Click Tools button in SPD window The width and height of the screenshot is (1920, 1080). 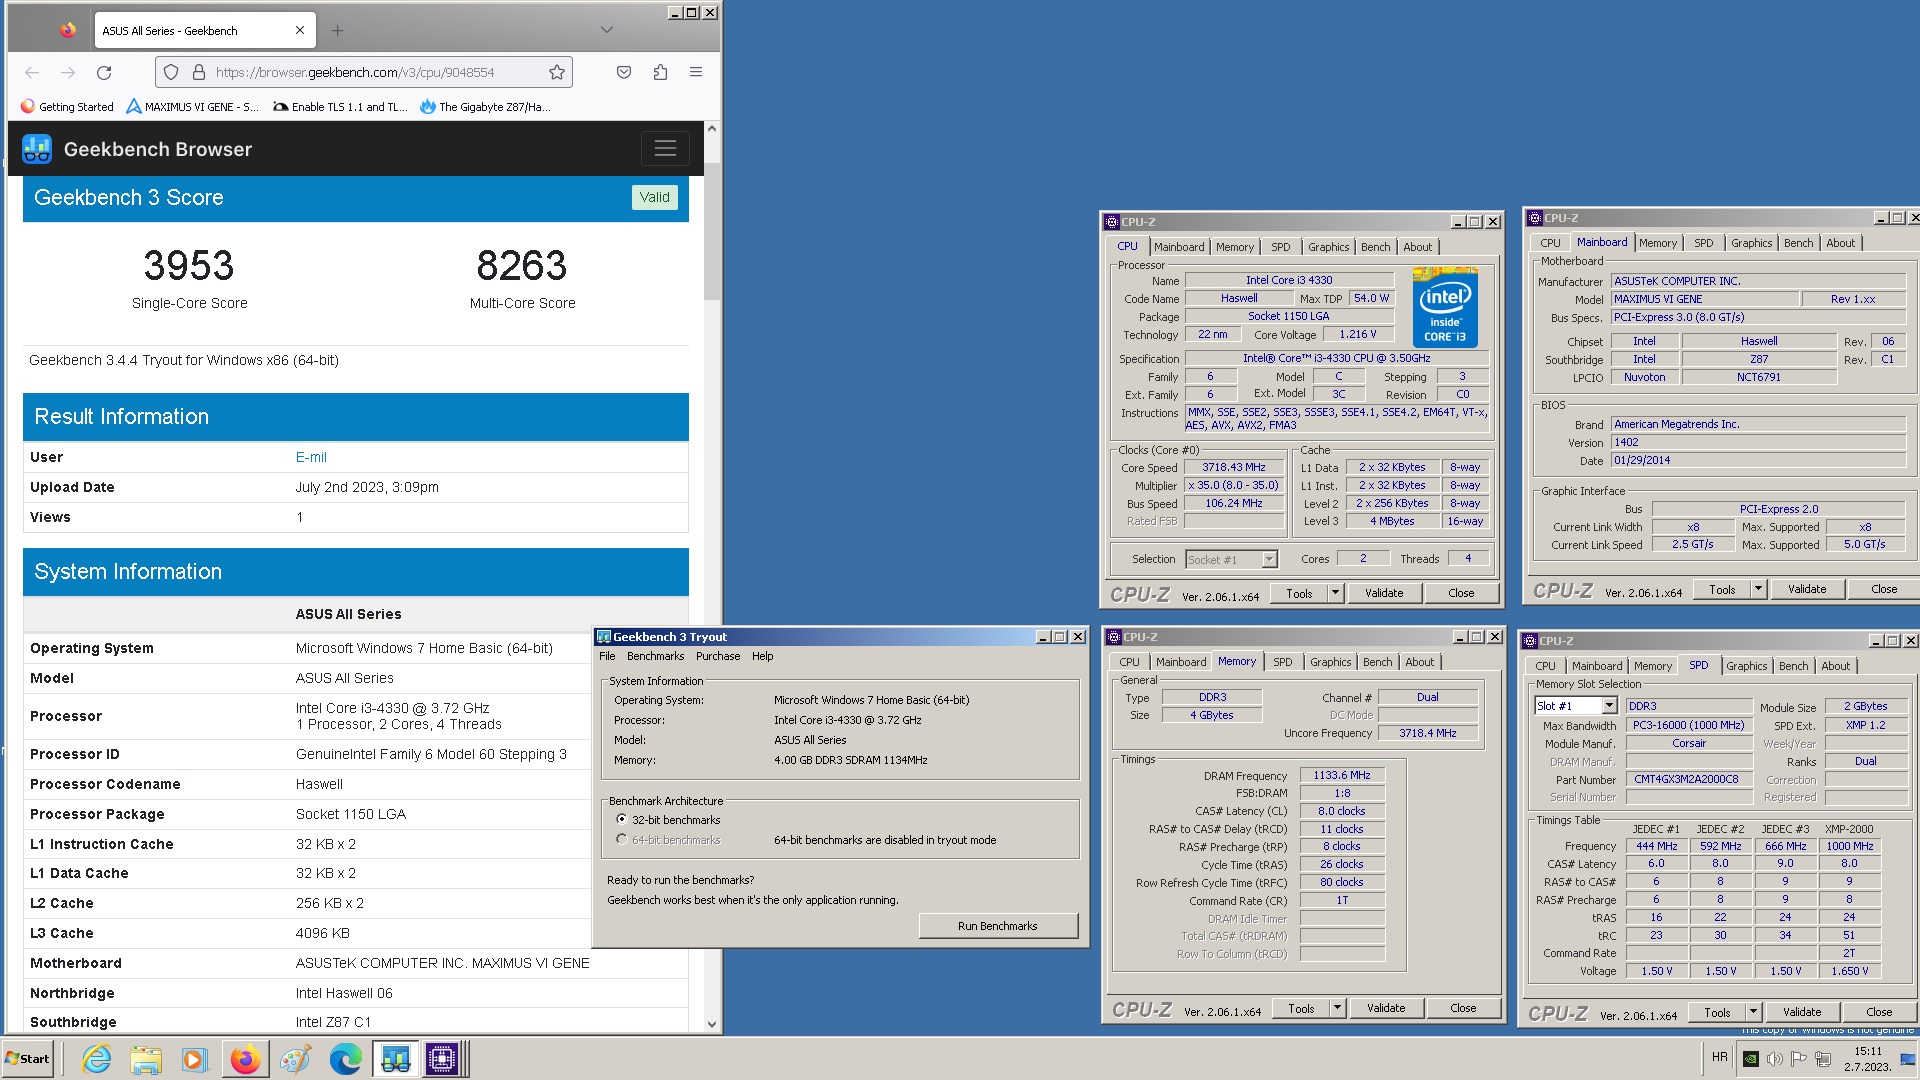click(x=1717, y=1012)
